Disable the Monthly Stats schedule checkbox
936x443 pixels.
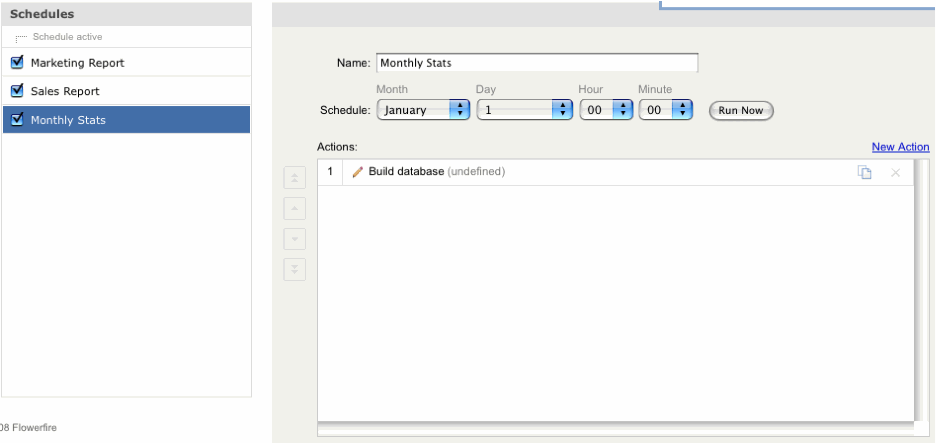(x=17, y=120)
